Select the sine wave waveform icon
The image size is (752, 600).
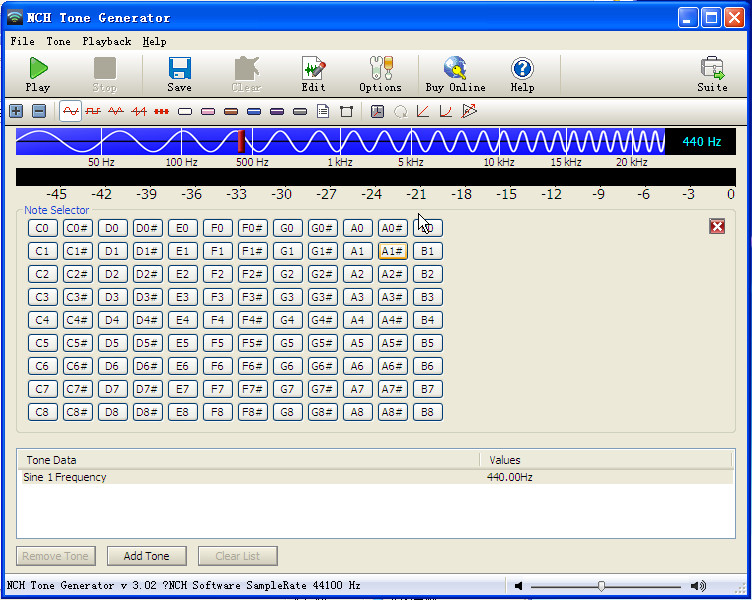pyautogui.click(x=71, y=111)
